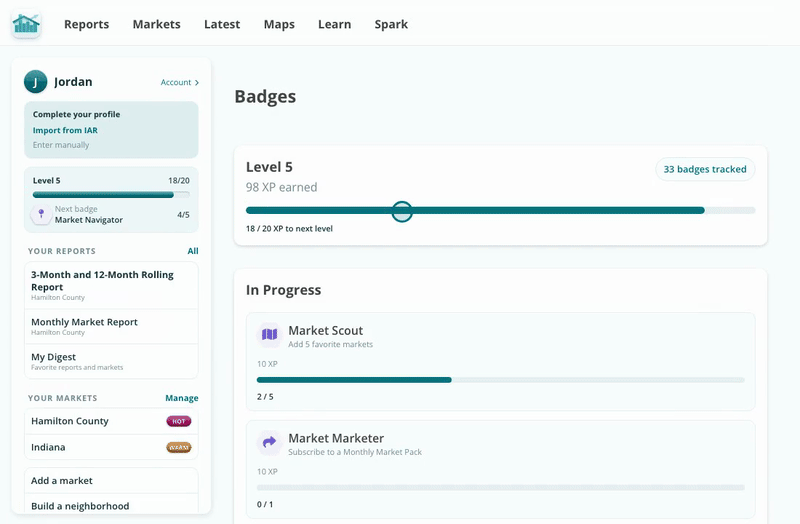Screen dimensions: 800x524
Task: Click the Badges page heading
Action: tap(265, 96)
